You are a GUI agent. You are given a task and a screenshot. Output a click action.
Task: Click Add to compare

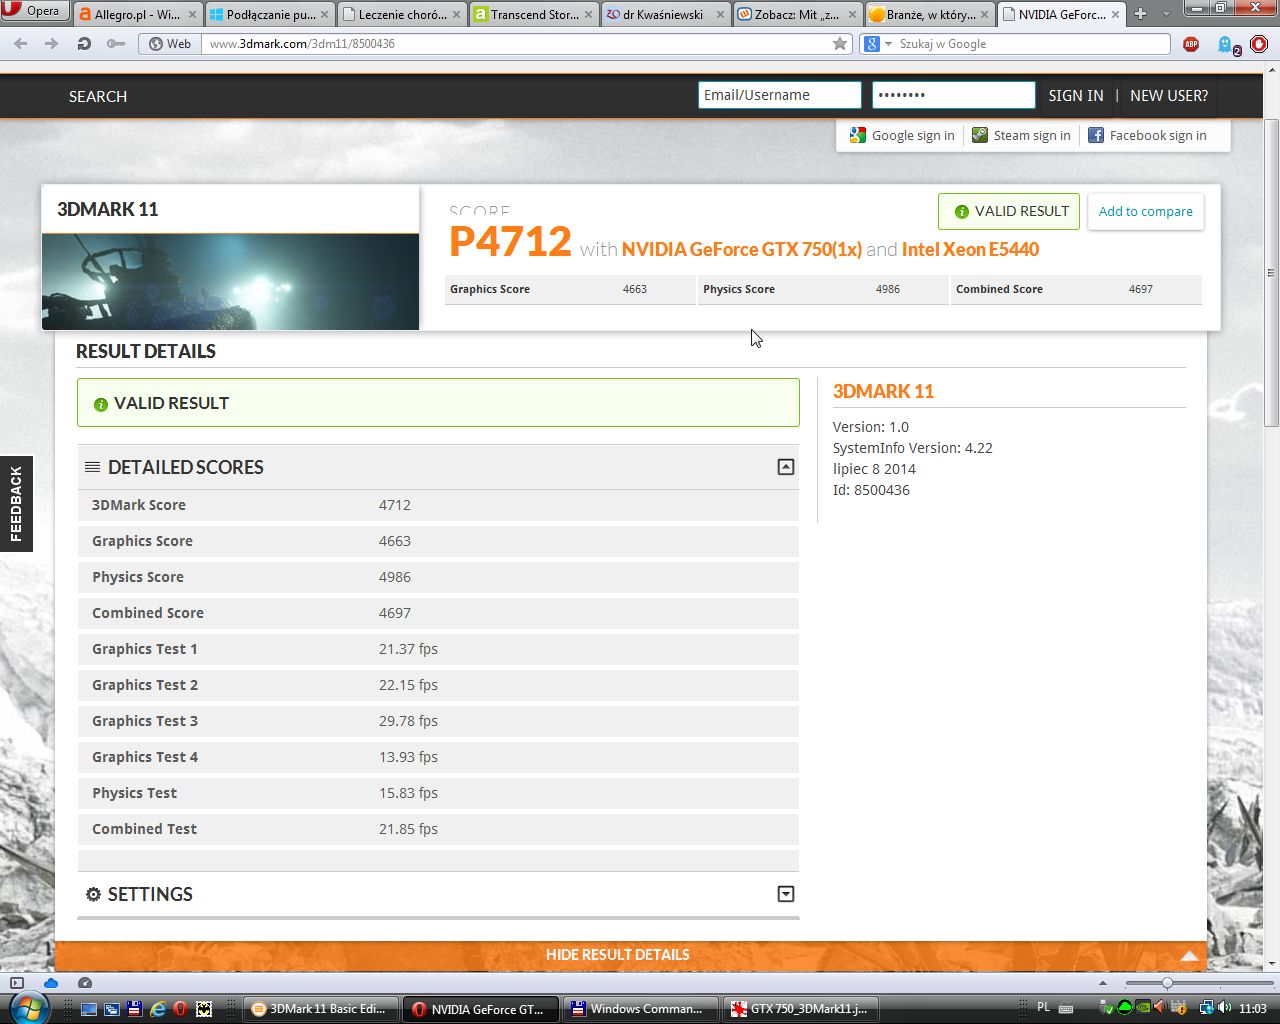1146,211
